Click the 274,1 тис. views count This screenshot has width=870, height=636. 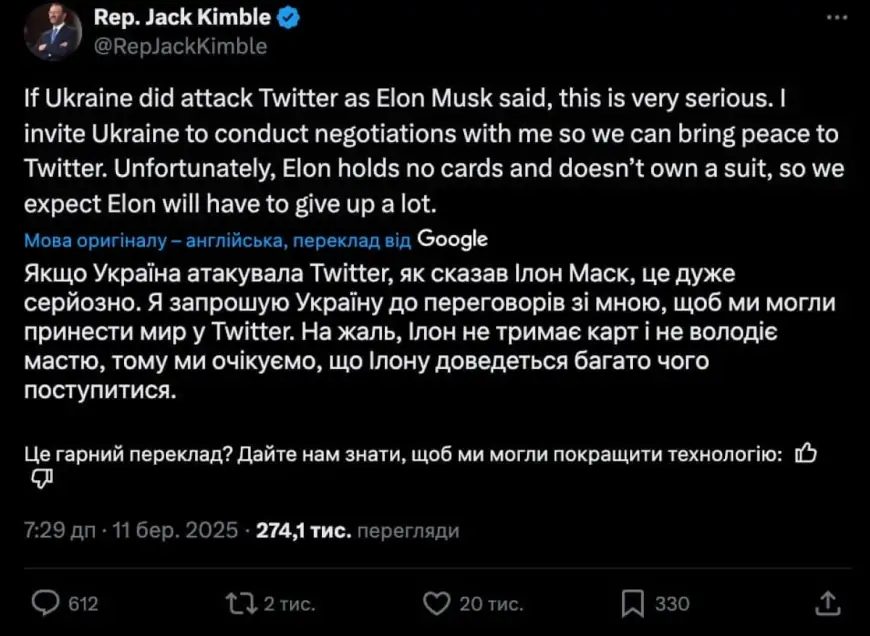pyautogui.click(x=303, y=530)
